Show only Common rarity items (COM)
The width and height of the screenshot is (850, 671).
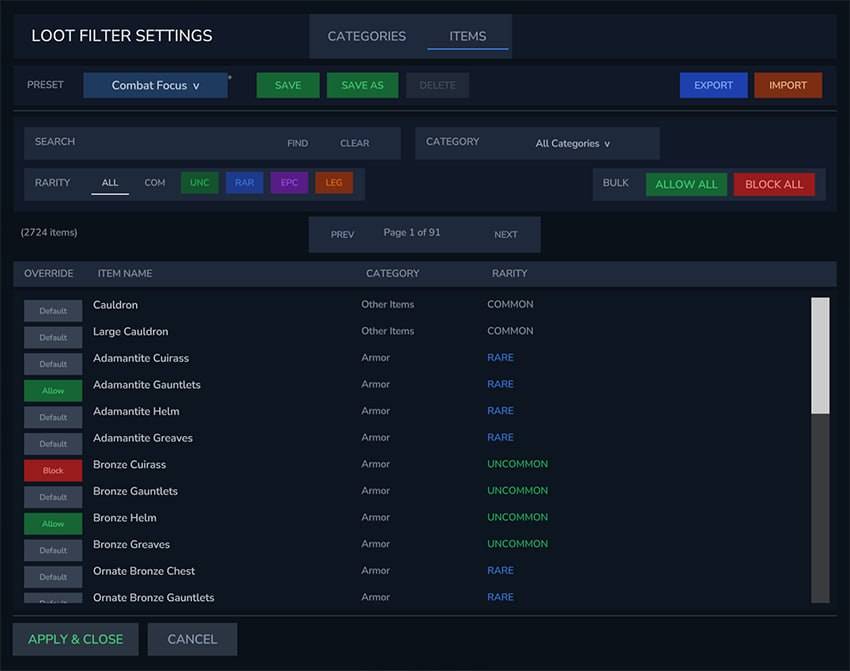tap(155, 183)
